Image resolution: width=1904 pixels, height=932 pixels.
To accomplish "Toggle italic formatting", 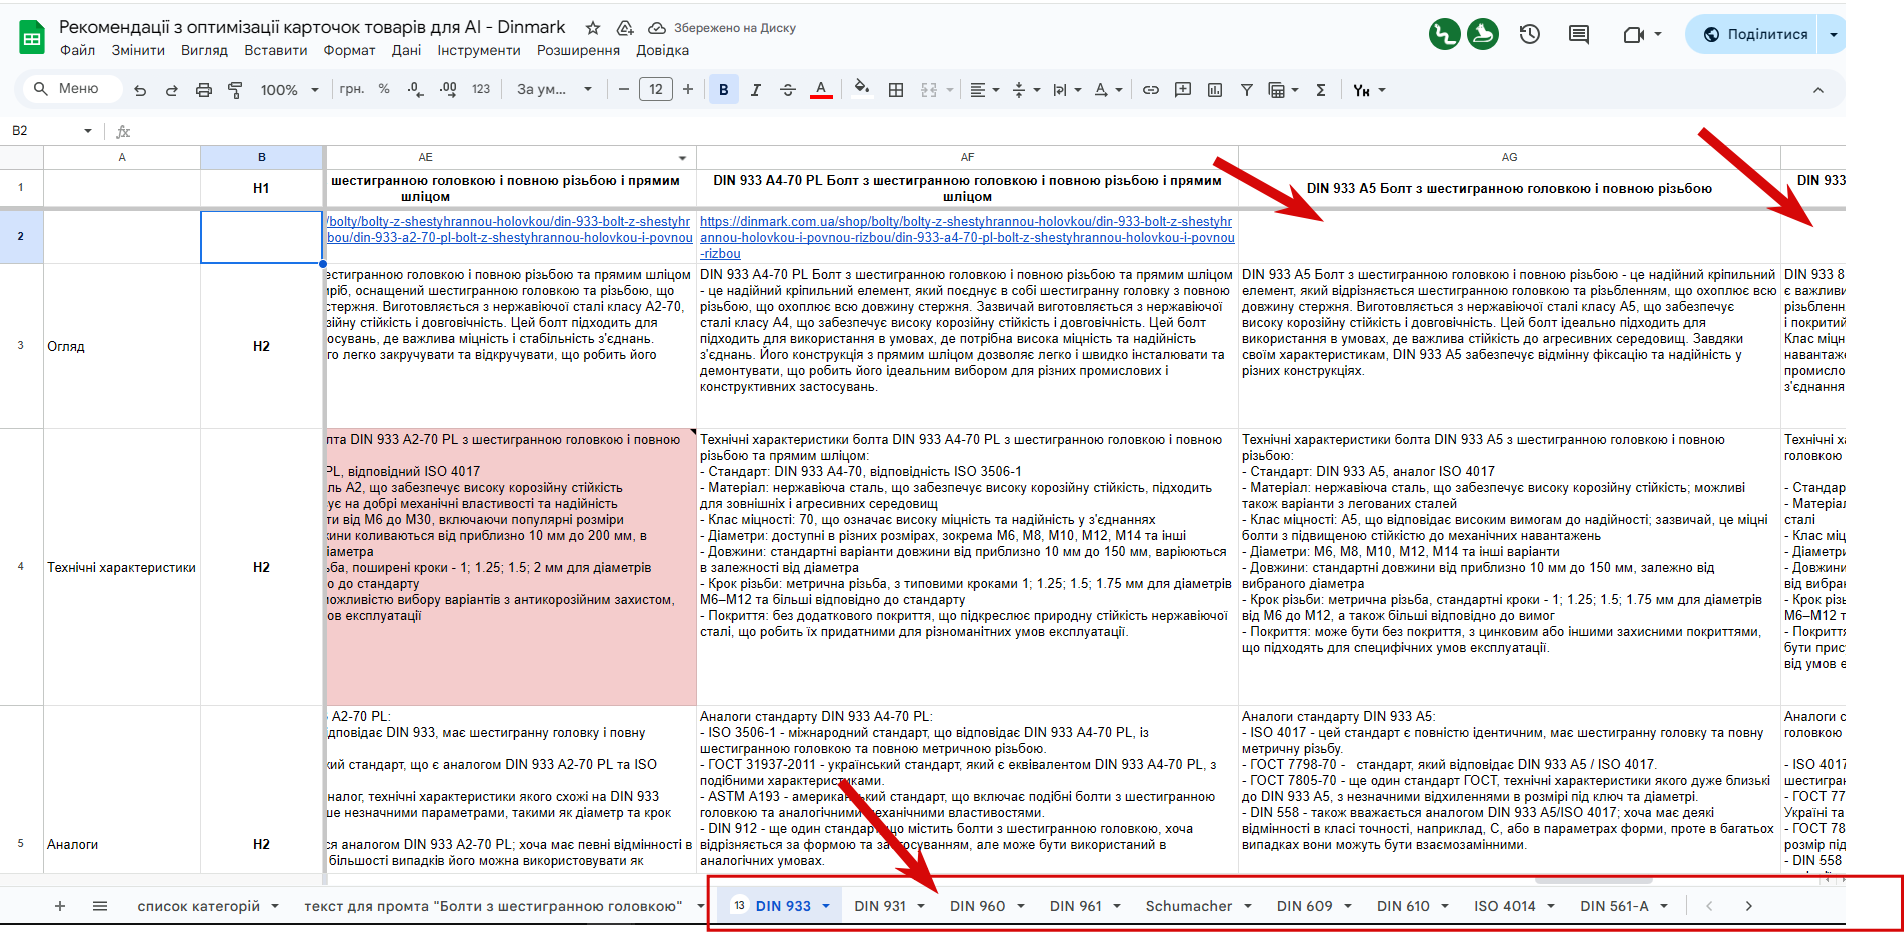I will click(x=756, y=90).
